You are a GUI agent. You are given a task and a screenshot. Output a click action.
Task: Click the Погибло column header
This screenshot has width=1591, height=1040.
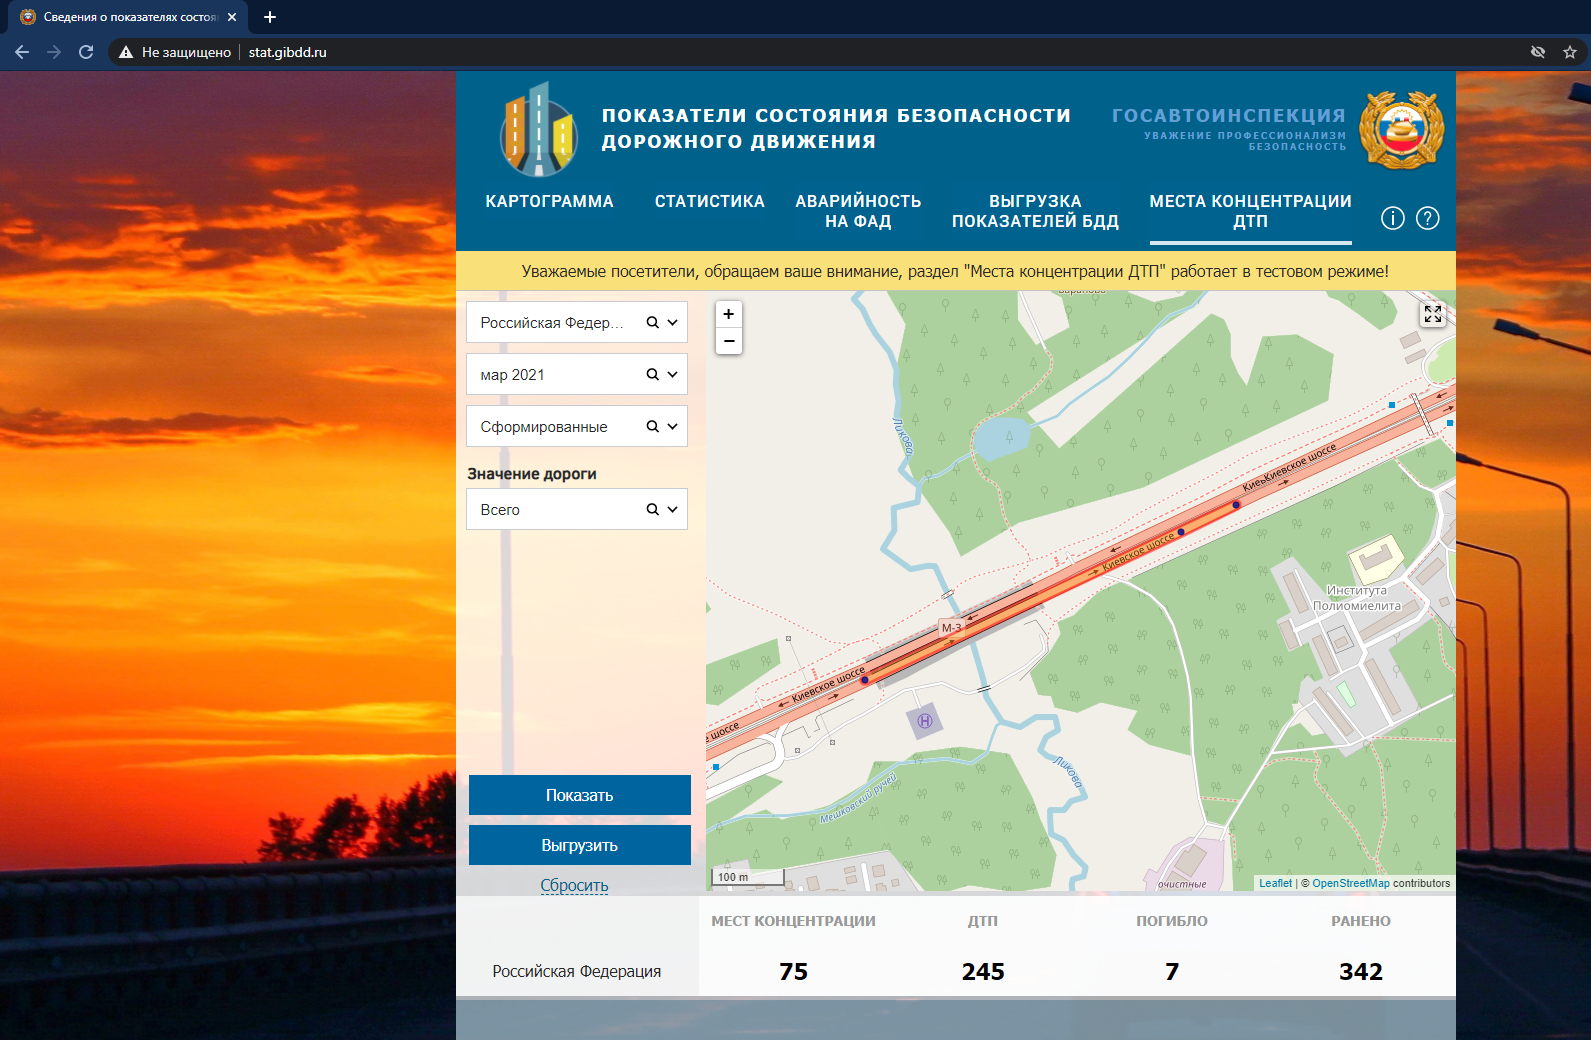[x=1172, y=921]
